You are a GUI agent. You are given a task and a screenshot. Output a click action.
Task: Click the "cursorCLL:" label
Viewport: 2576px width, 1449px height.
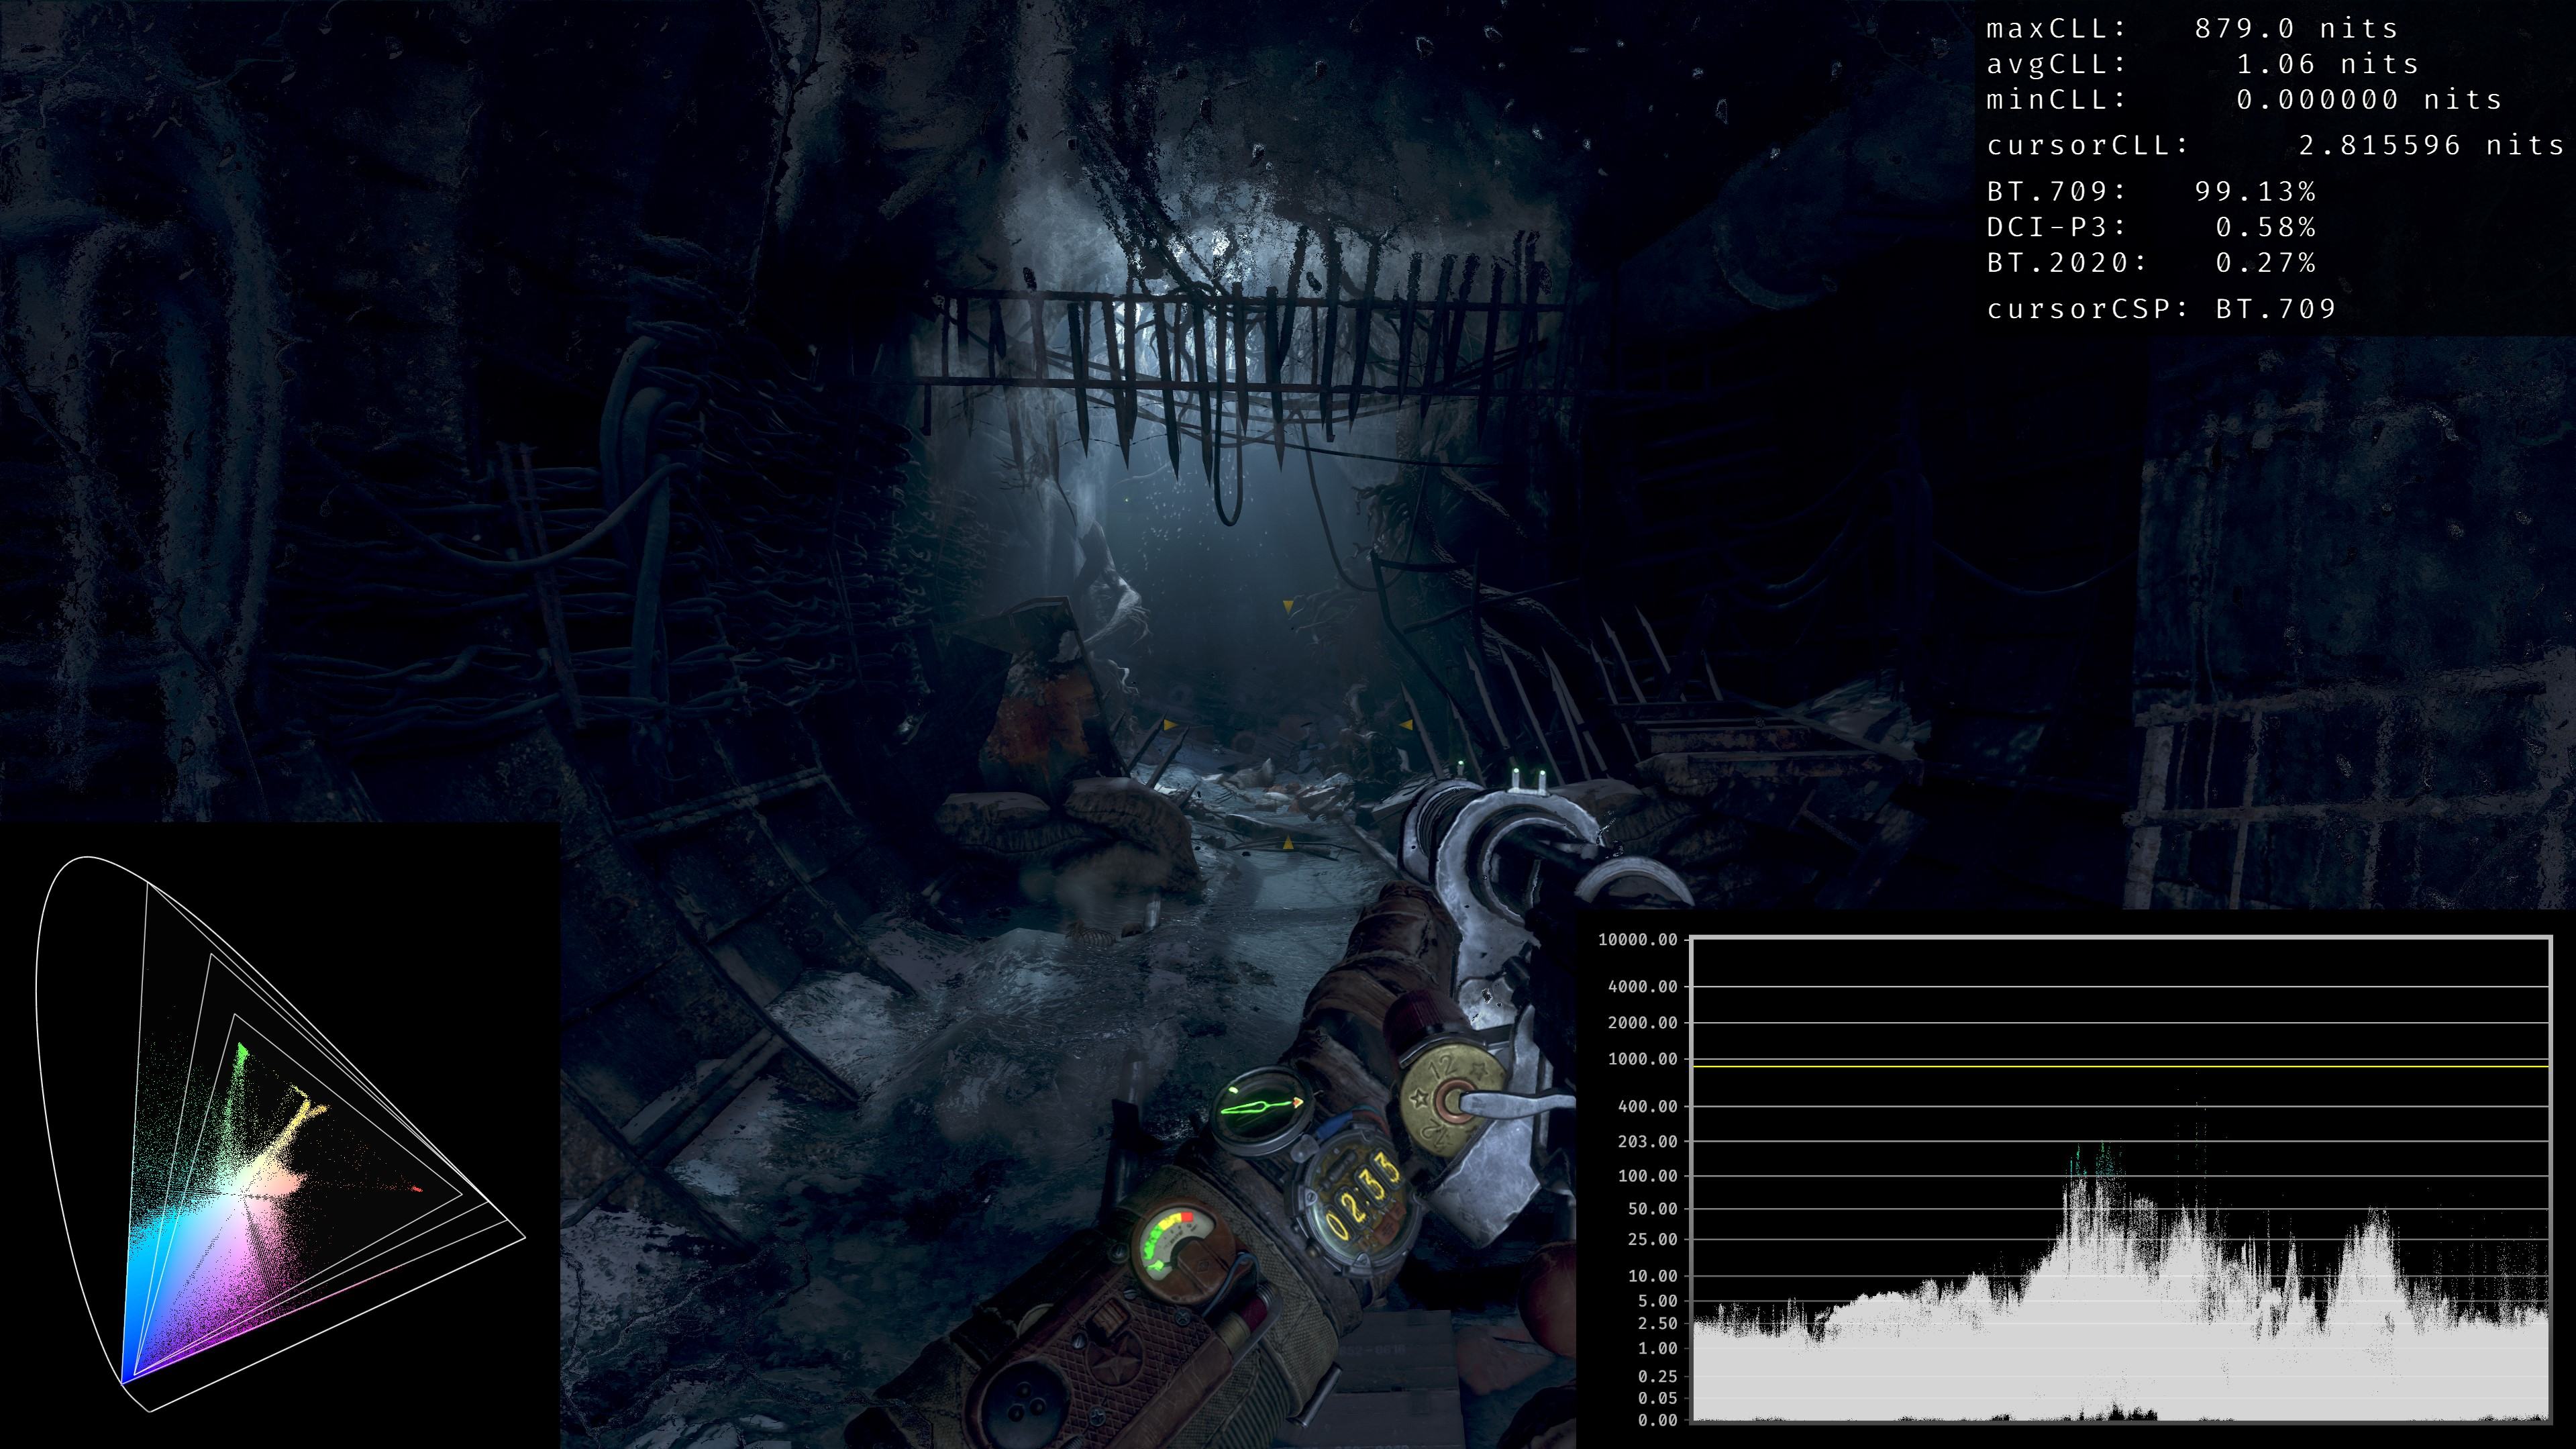coord(2088,146)
